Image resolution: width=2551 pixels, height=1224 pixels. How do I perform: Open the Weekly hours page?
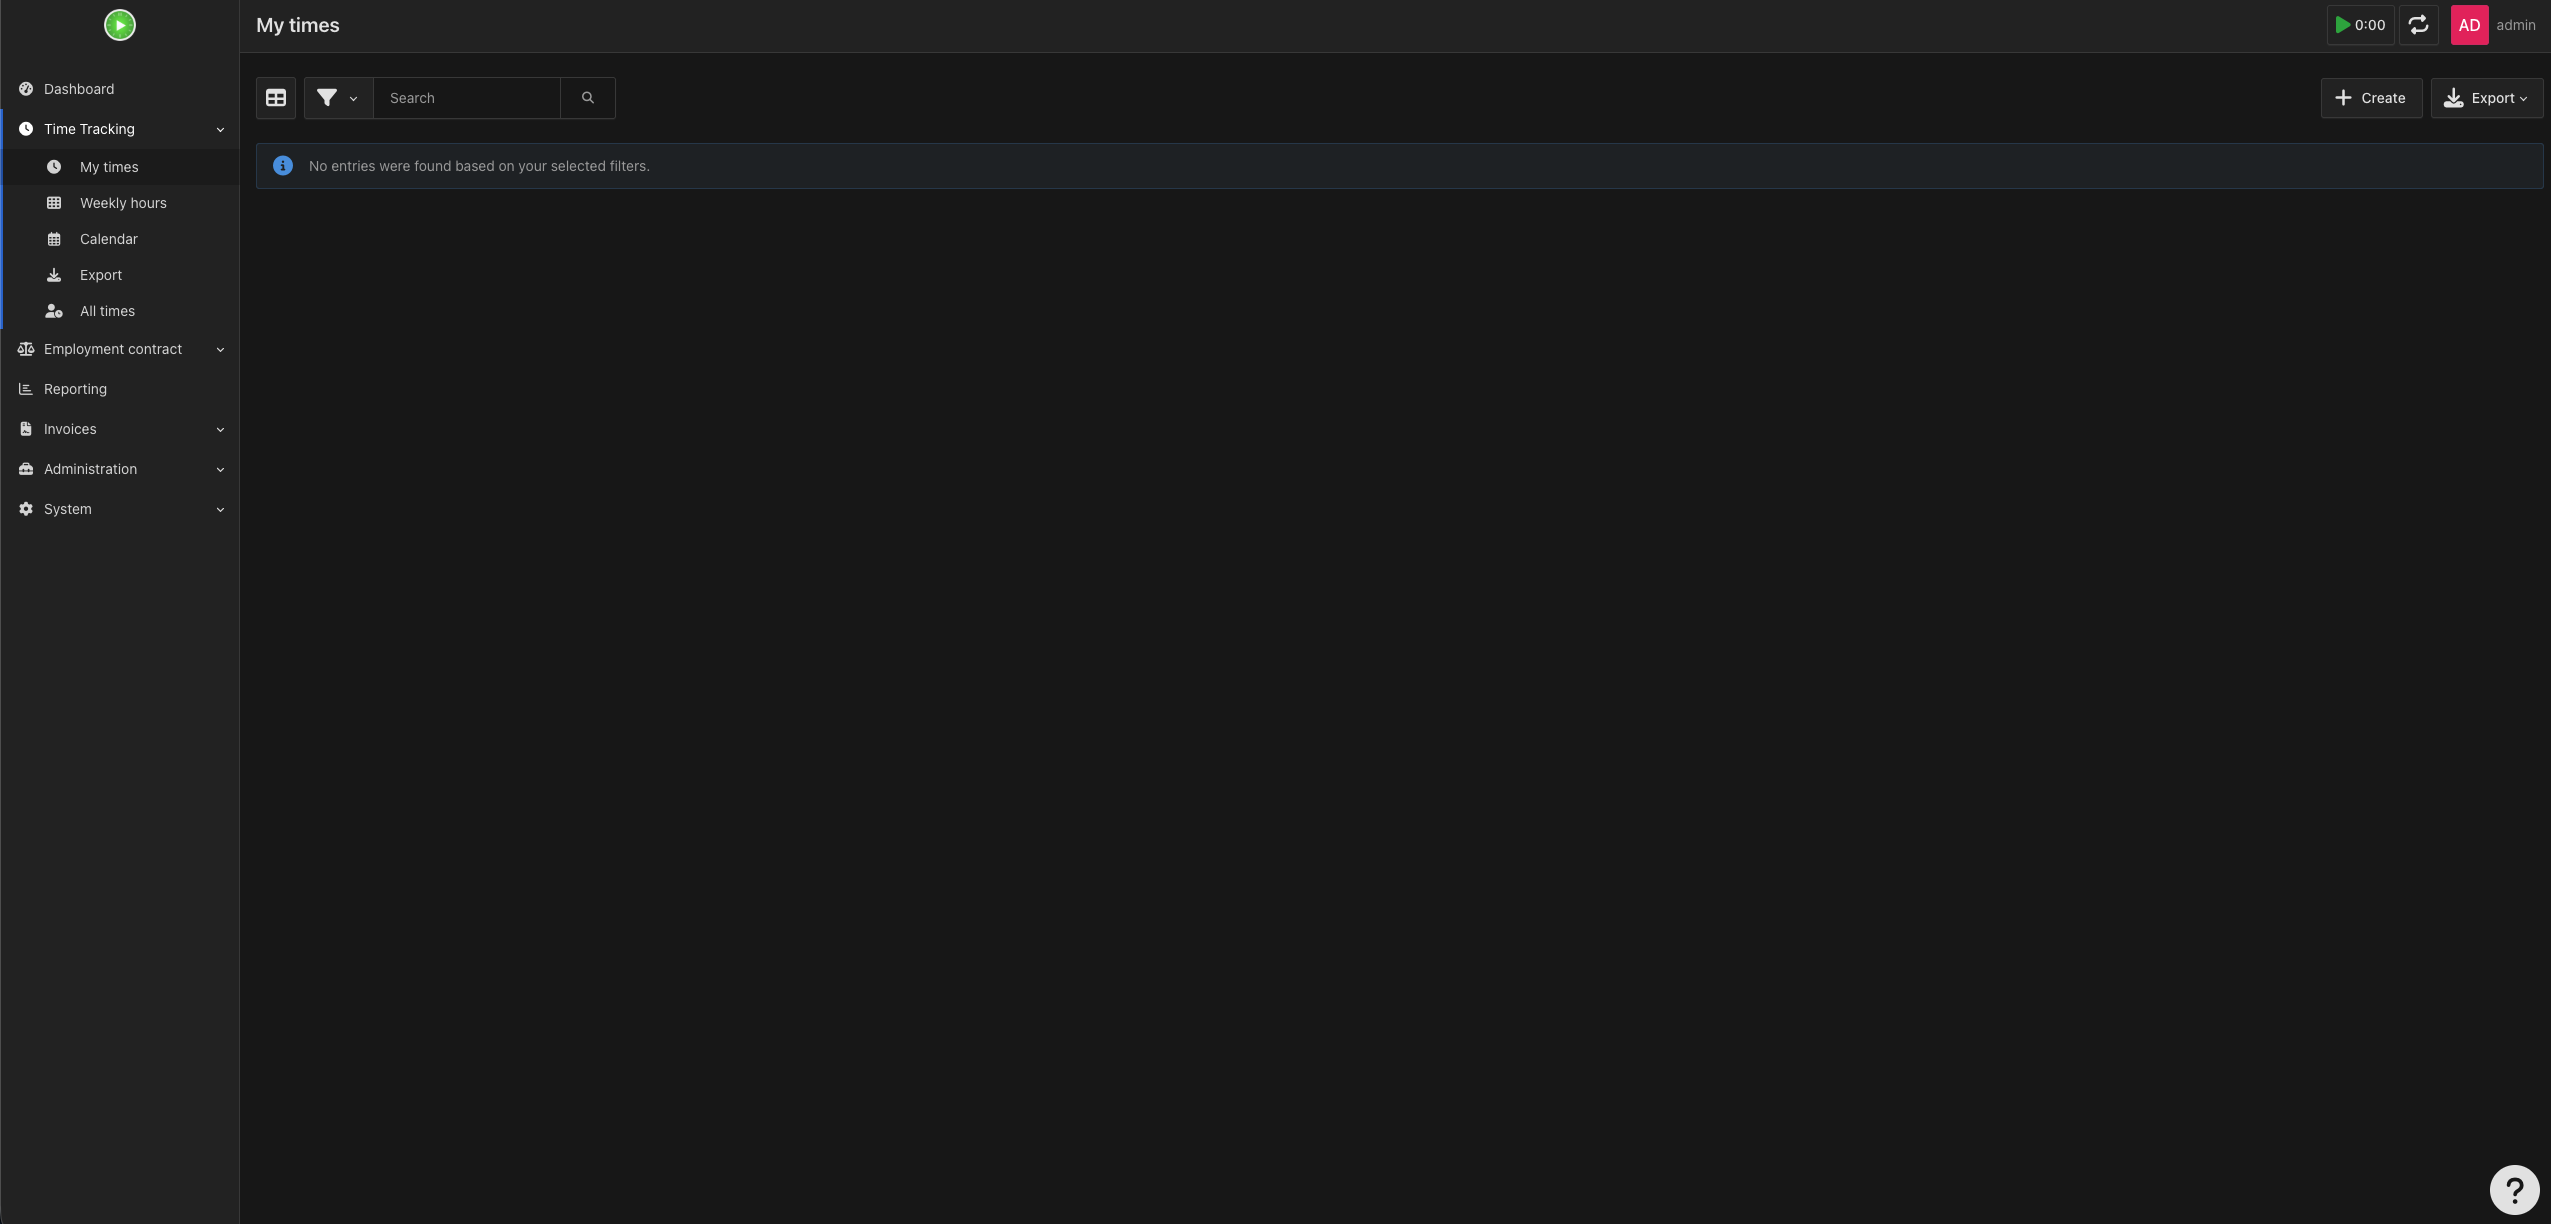pyautogui.click(x=122, y=203)
